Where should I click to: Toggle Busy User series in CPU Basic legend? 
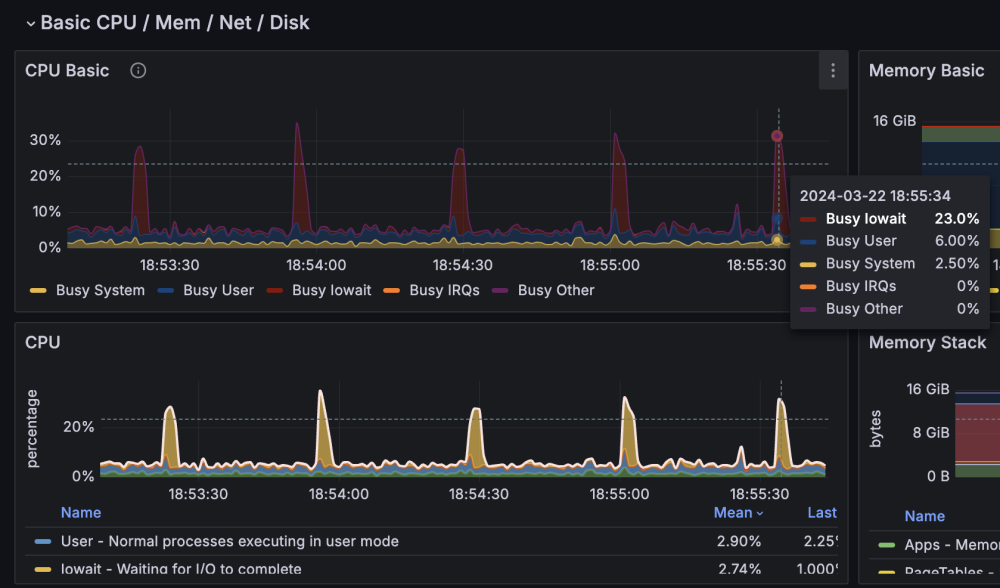tap(218, 290)
